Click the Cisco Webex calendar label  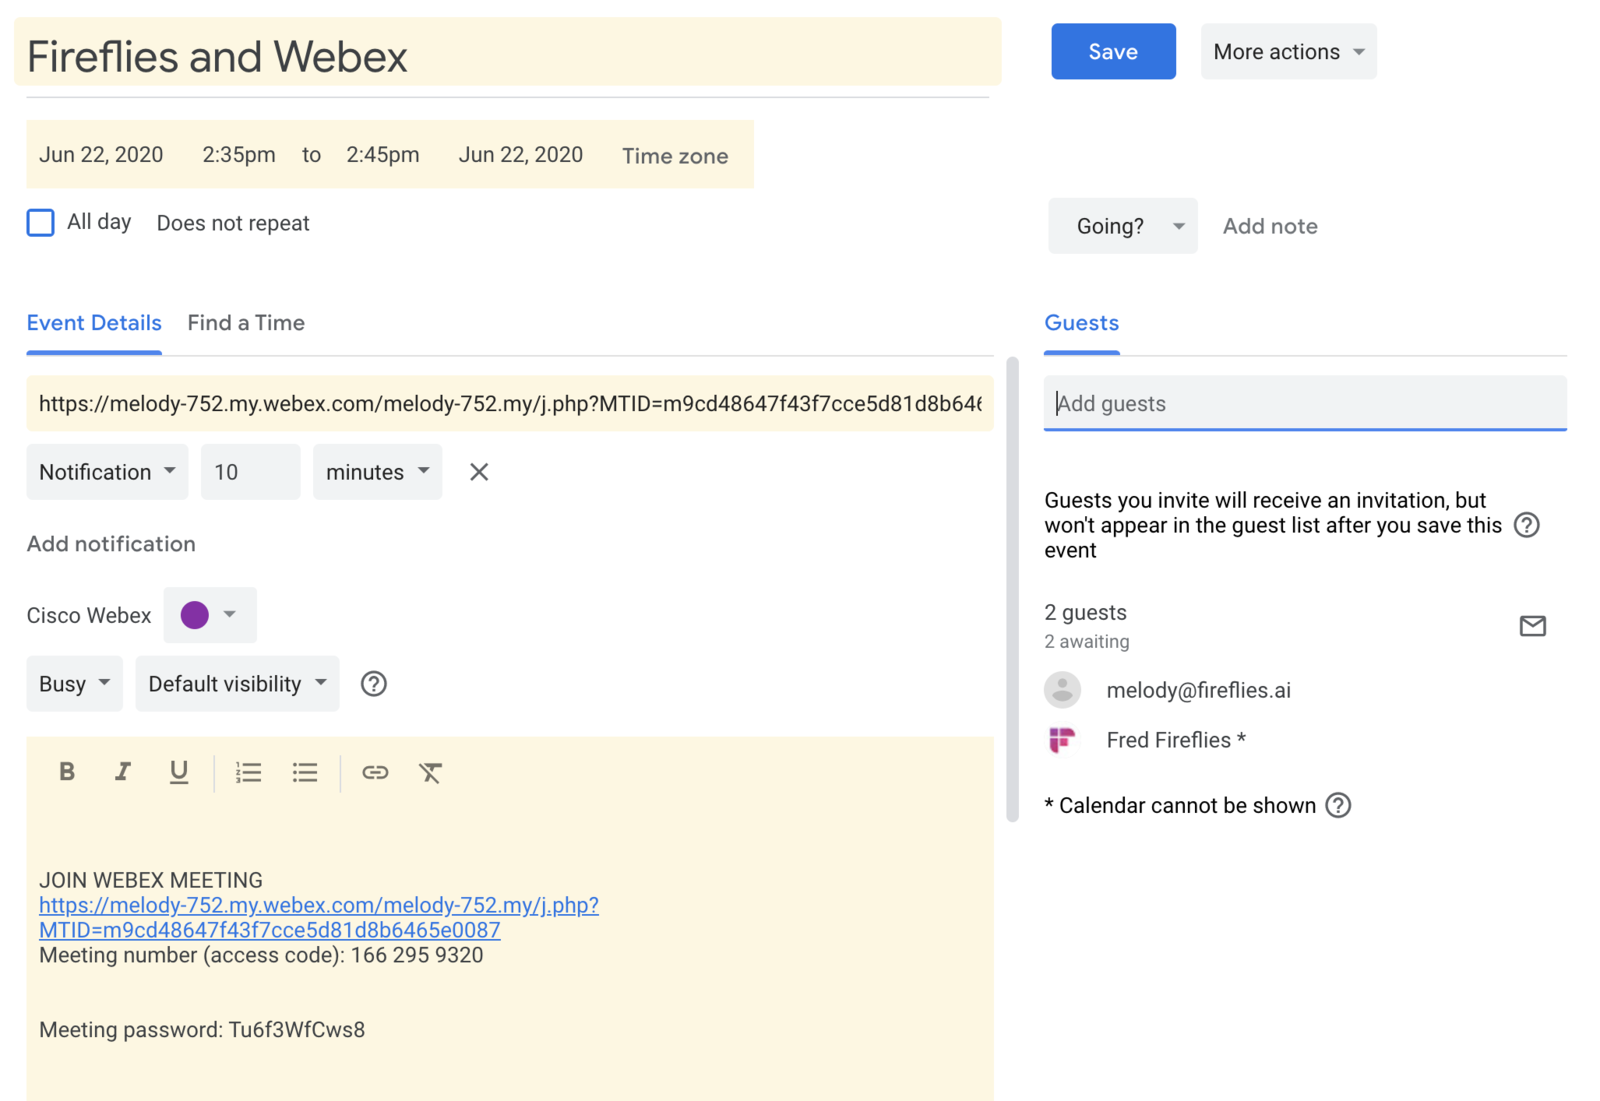pyautogui.click(x=89, y=615)
